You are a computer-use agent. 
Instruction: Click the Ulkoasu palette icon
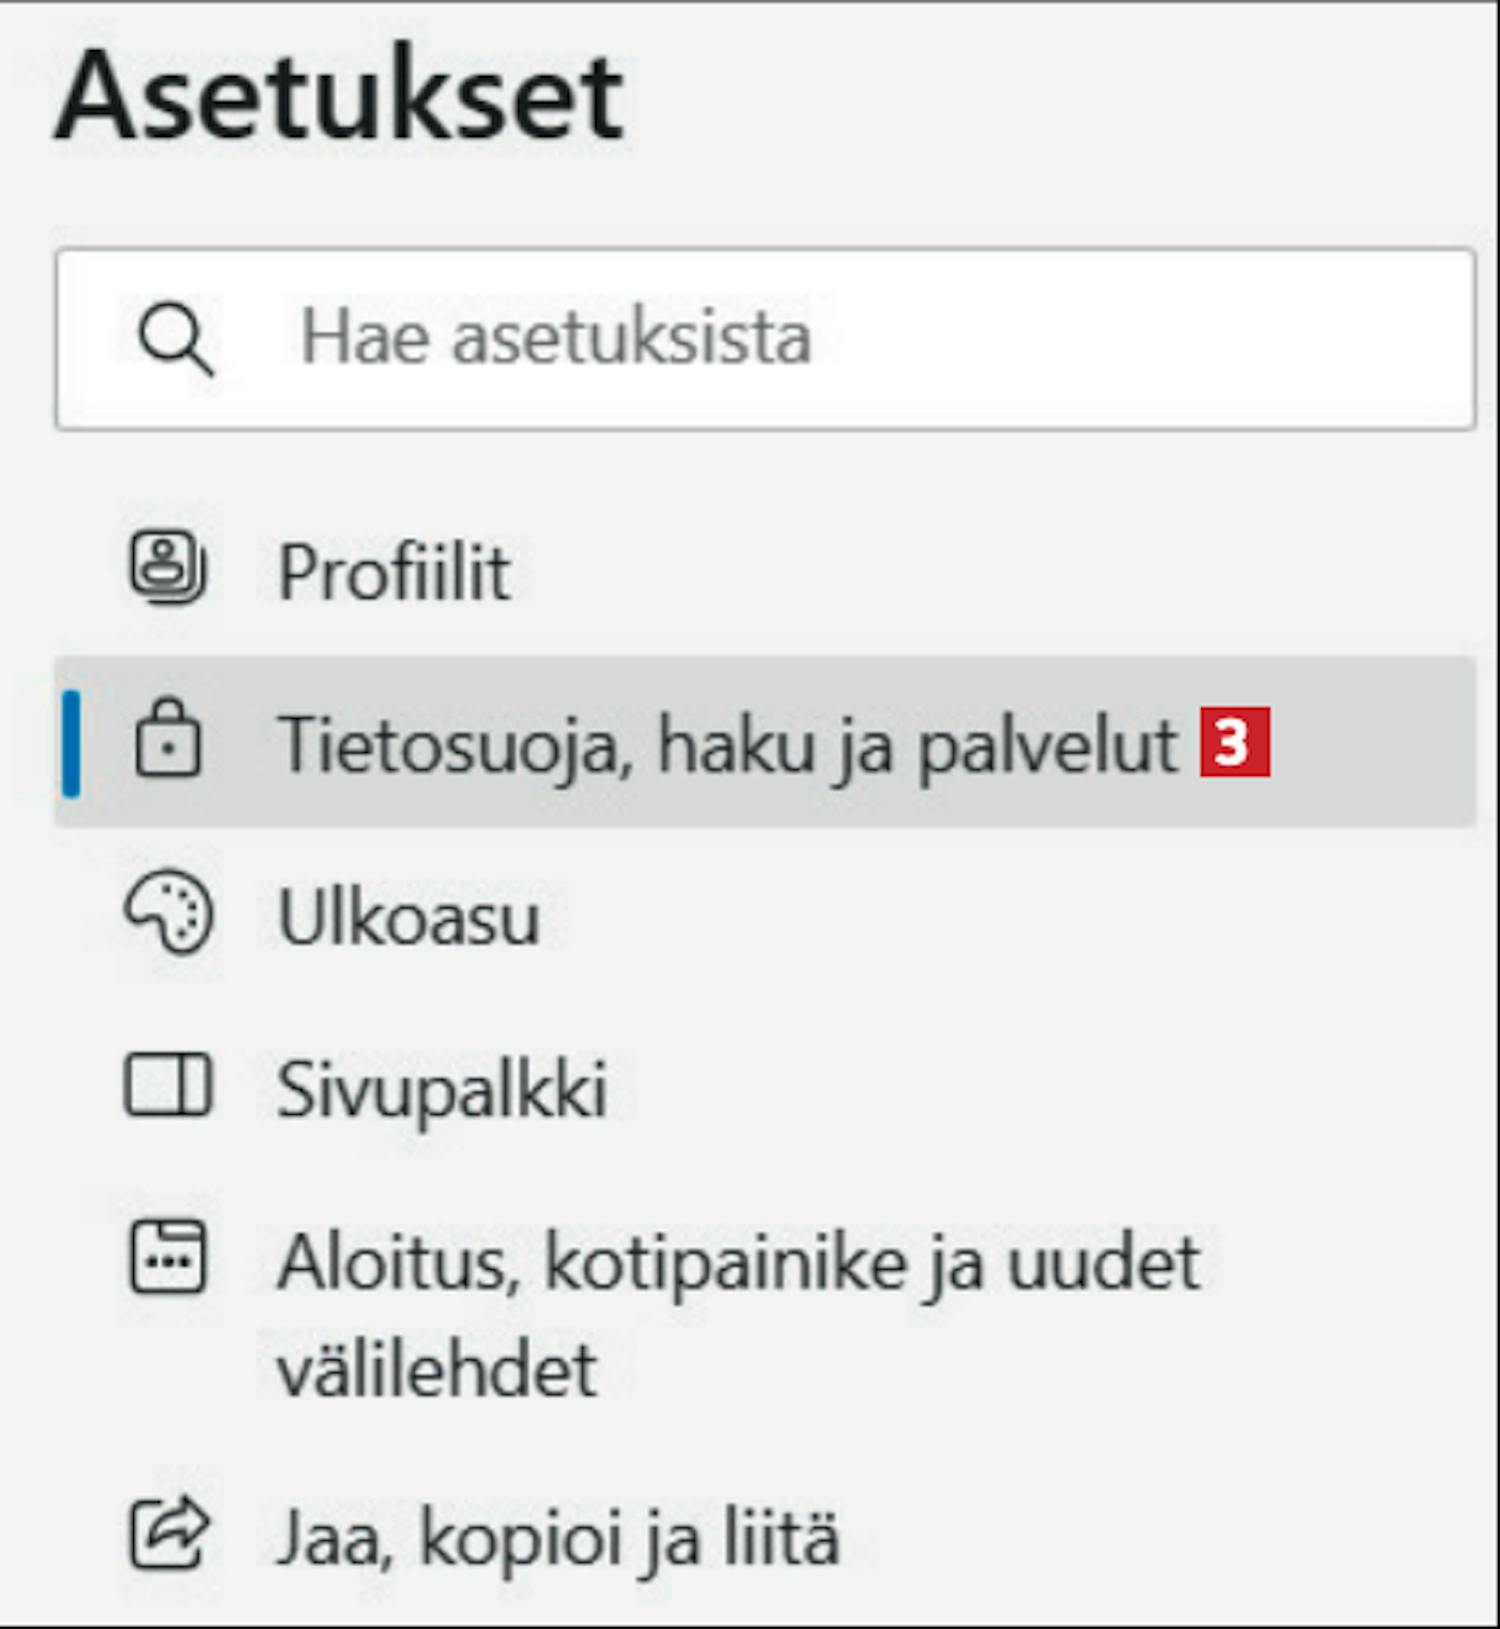pyautogui.click(x=167, y=912)
